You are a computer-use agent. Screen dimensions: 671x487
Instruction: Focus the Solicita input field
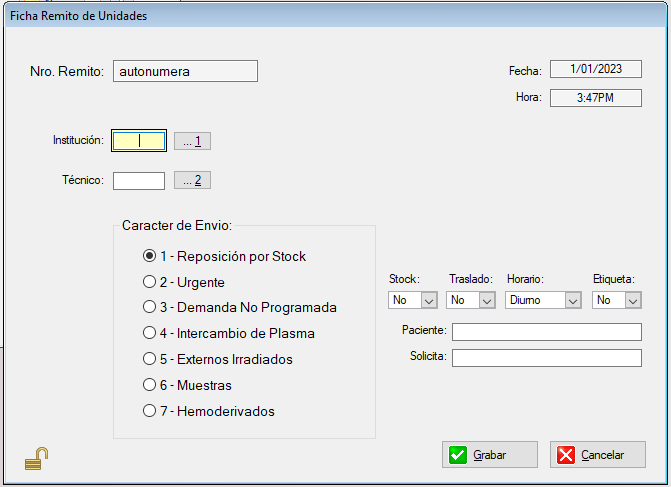tap(546, 358)
